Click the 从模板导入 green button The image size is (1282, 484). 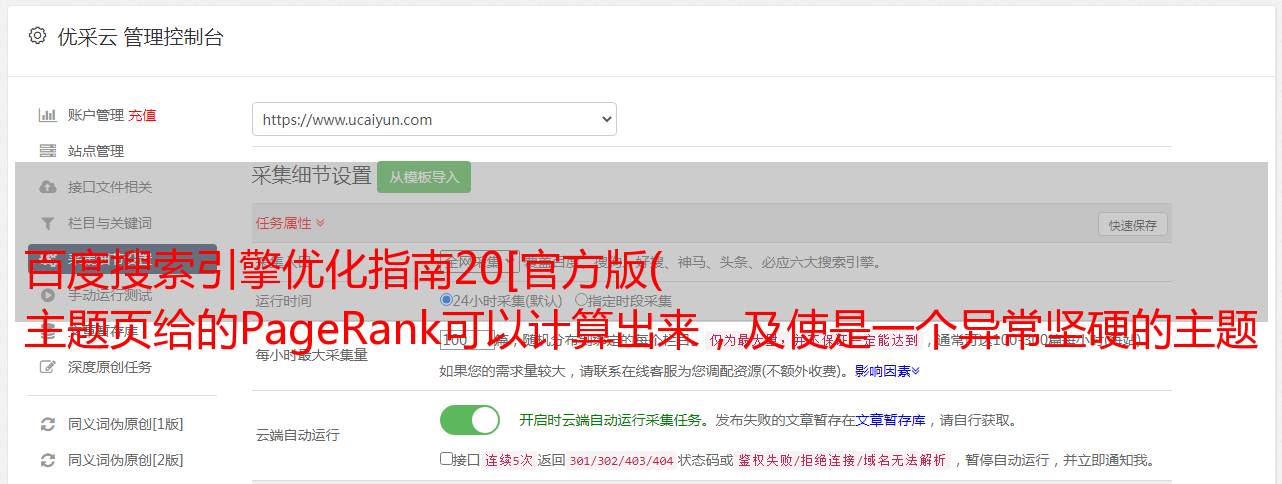point(424,177)
